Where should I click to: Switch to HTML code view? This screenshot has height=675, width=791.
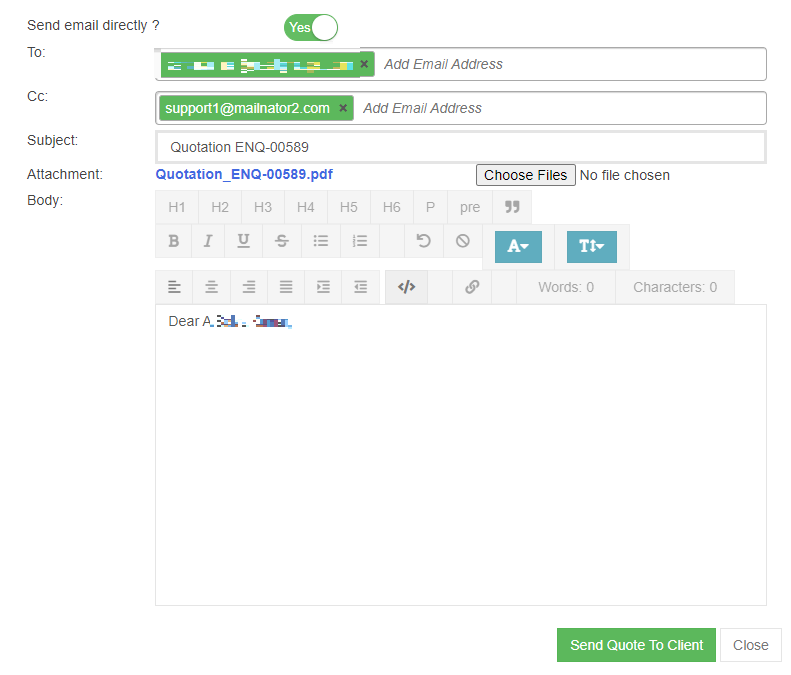[406, 287]
